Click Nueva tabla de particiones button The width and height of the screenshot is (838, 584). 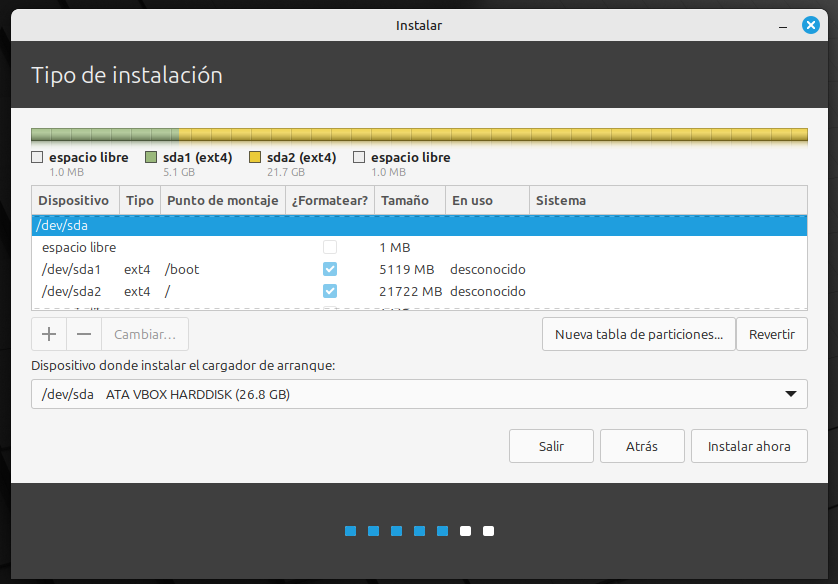click(638, 334)
